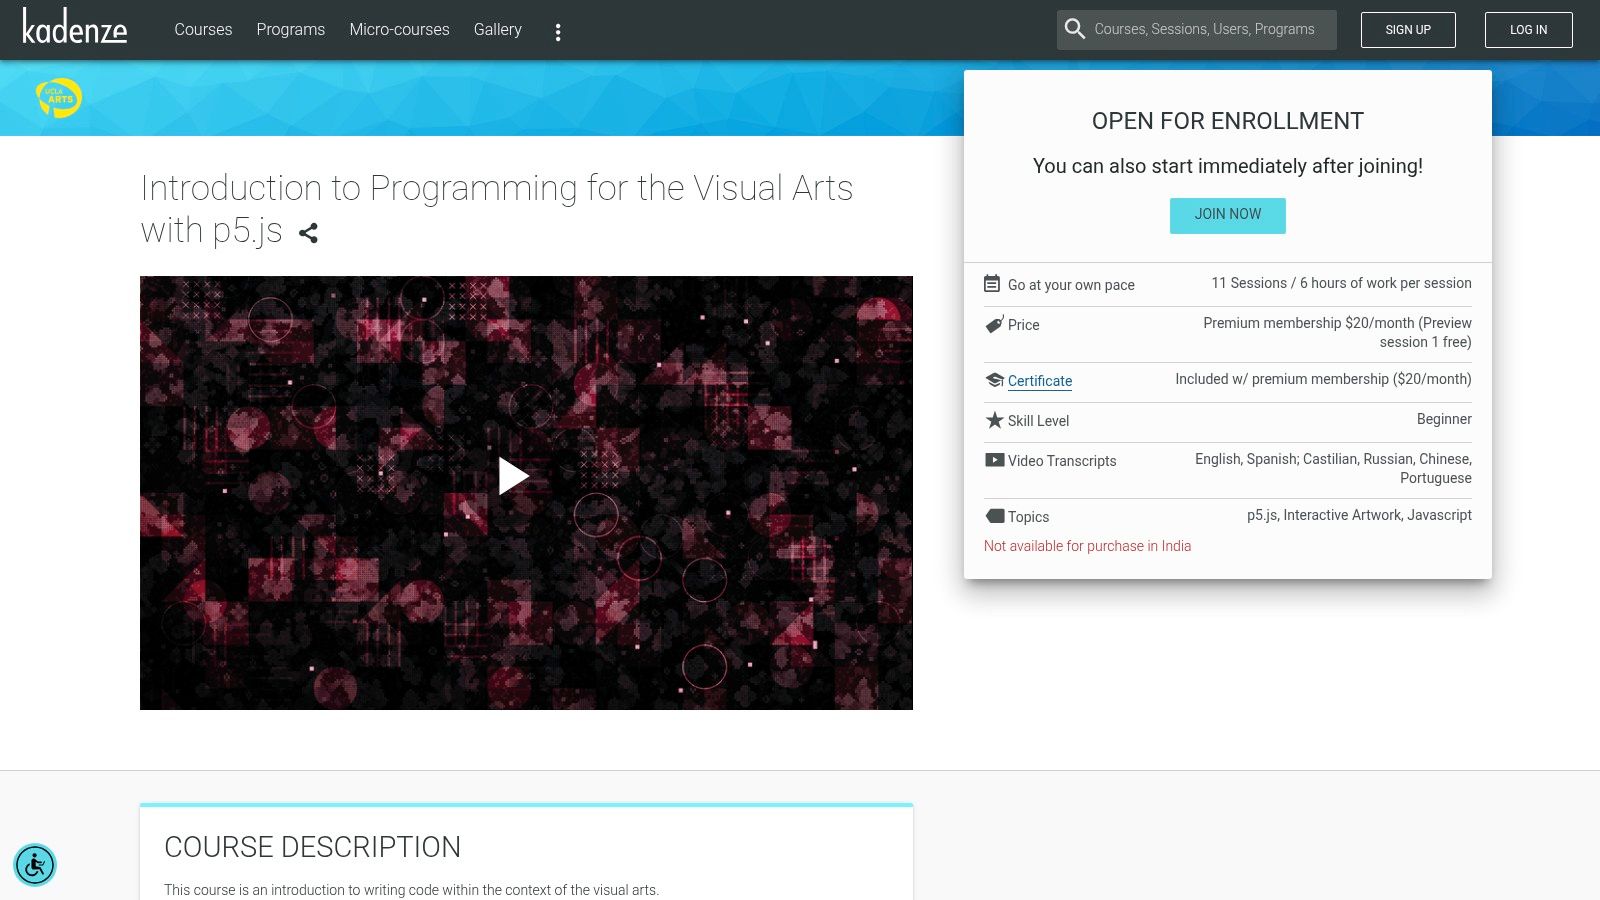Screen dimensions: 1600x900
Task: Open the Courses menu item
Action: pyautogui.click(x=203, y=30)
